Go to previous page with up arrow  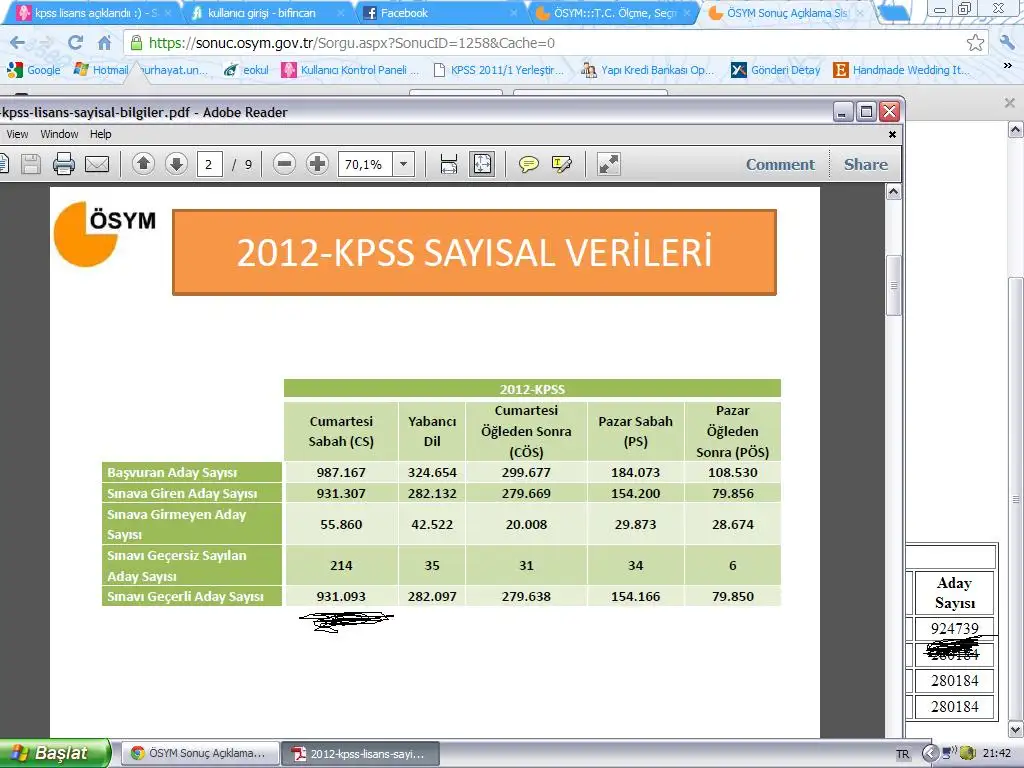coord(143,164)
